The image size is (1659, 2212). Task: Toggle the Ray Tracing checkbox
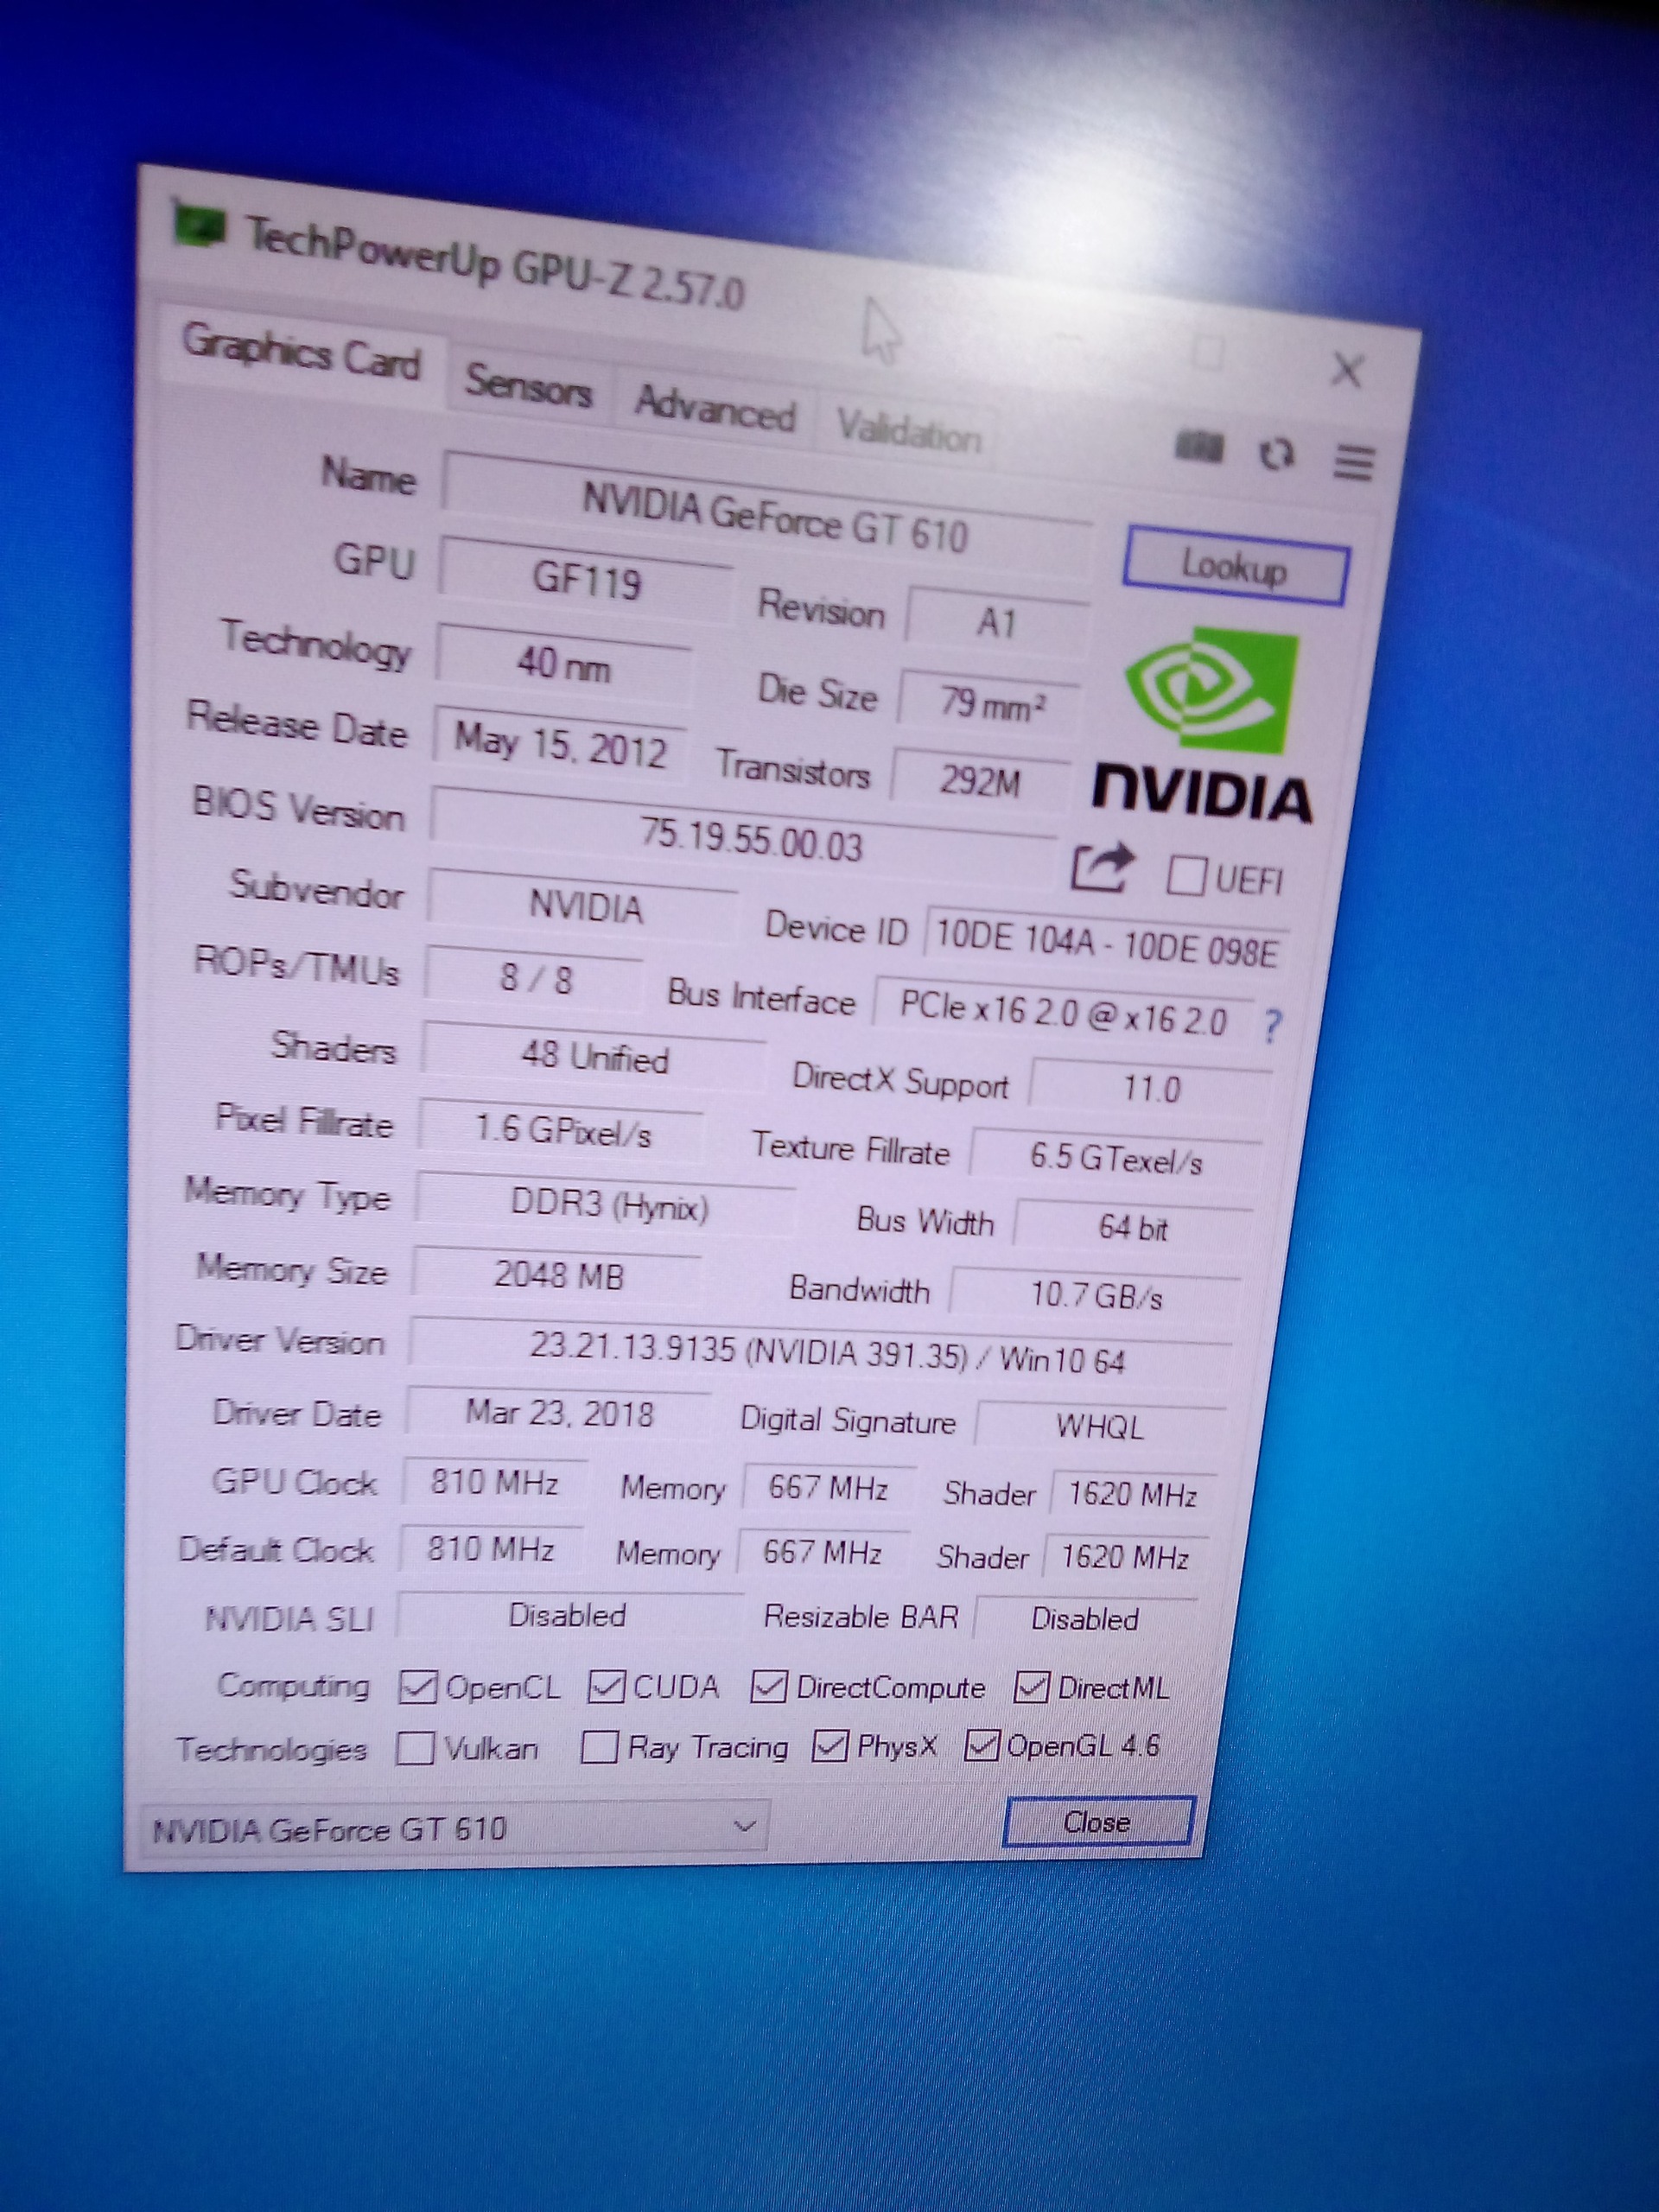[x=598, y=1747]
